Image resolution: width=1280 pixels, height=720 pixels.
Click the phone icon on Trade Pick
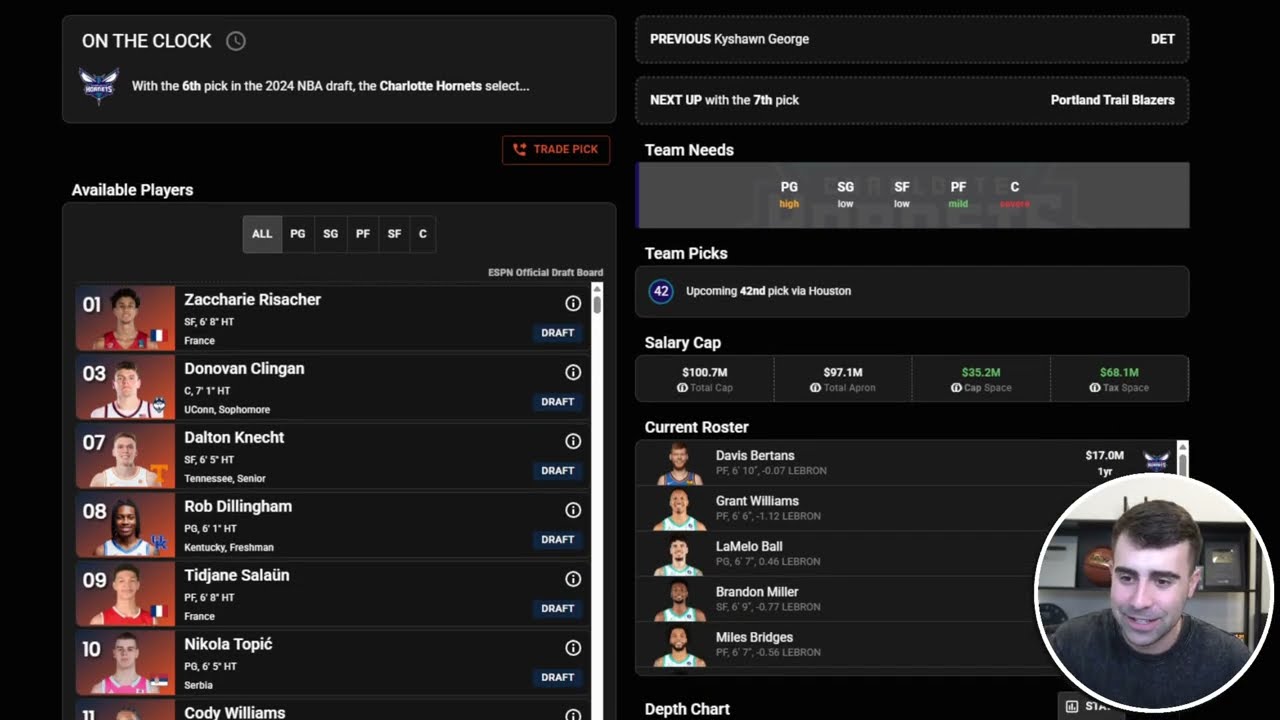tap(519, 149)
